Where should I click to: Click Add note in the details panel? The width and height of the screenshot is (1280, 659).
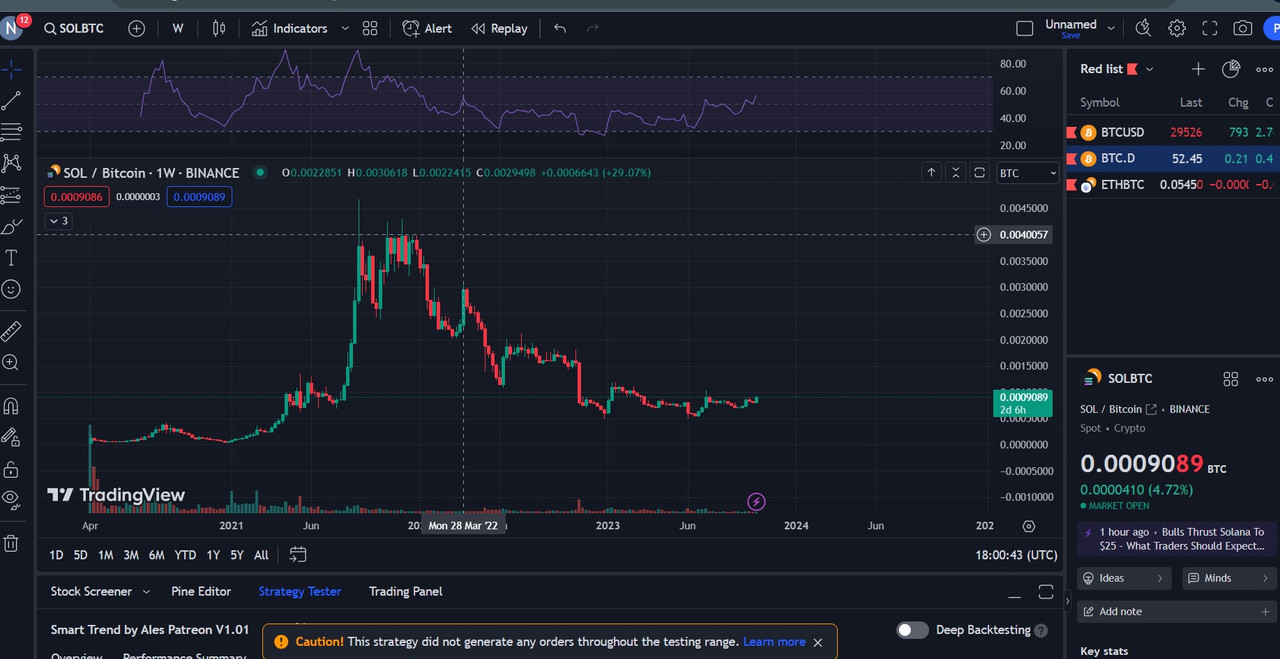[x=1177, y=611]
